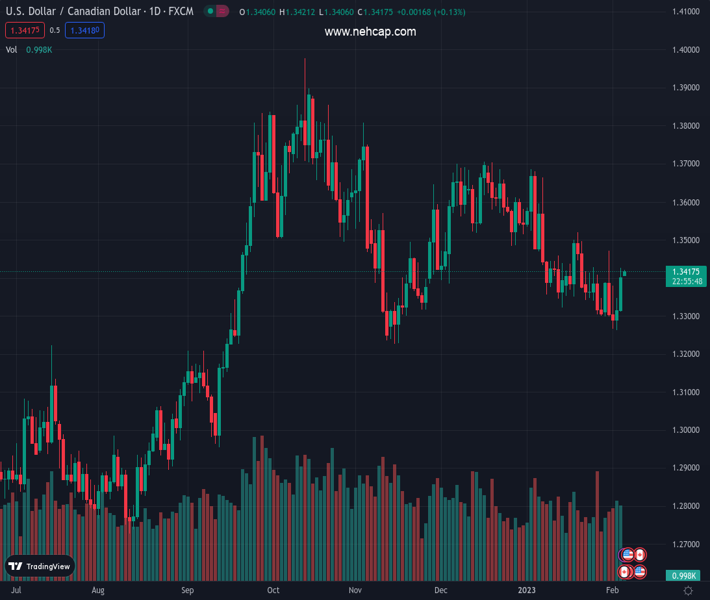This screenshot has width=710, height=600.
Task: Click the 1.38000 price axis label
Action: tap(686, 126)
